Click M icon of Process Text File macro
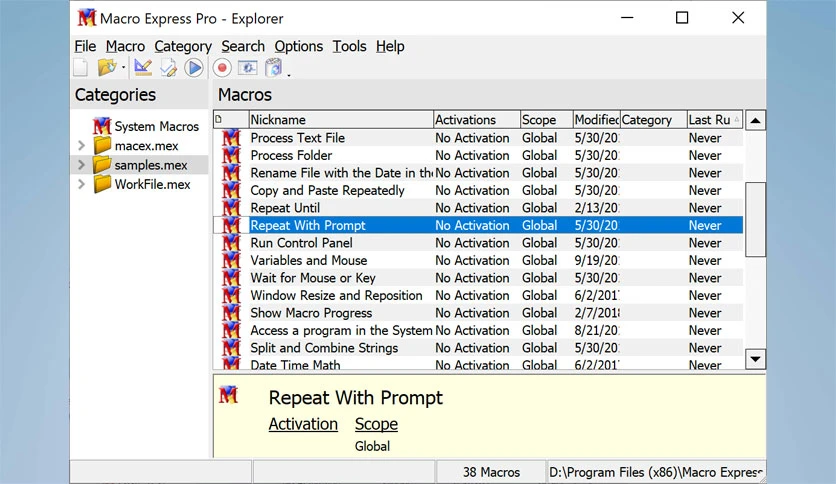This screenshot has height=484, width=836. click(231, 138)
